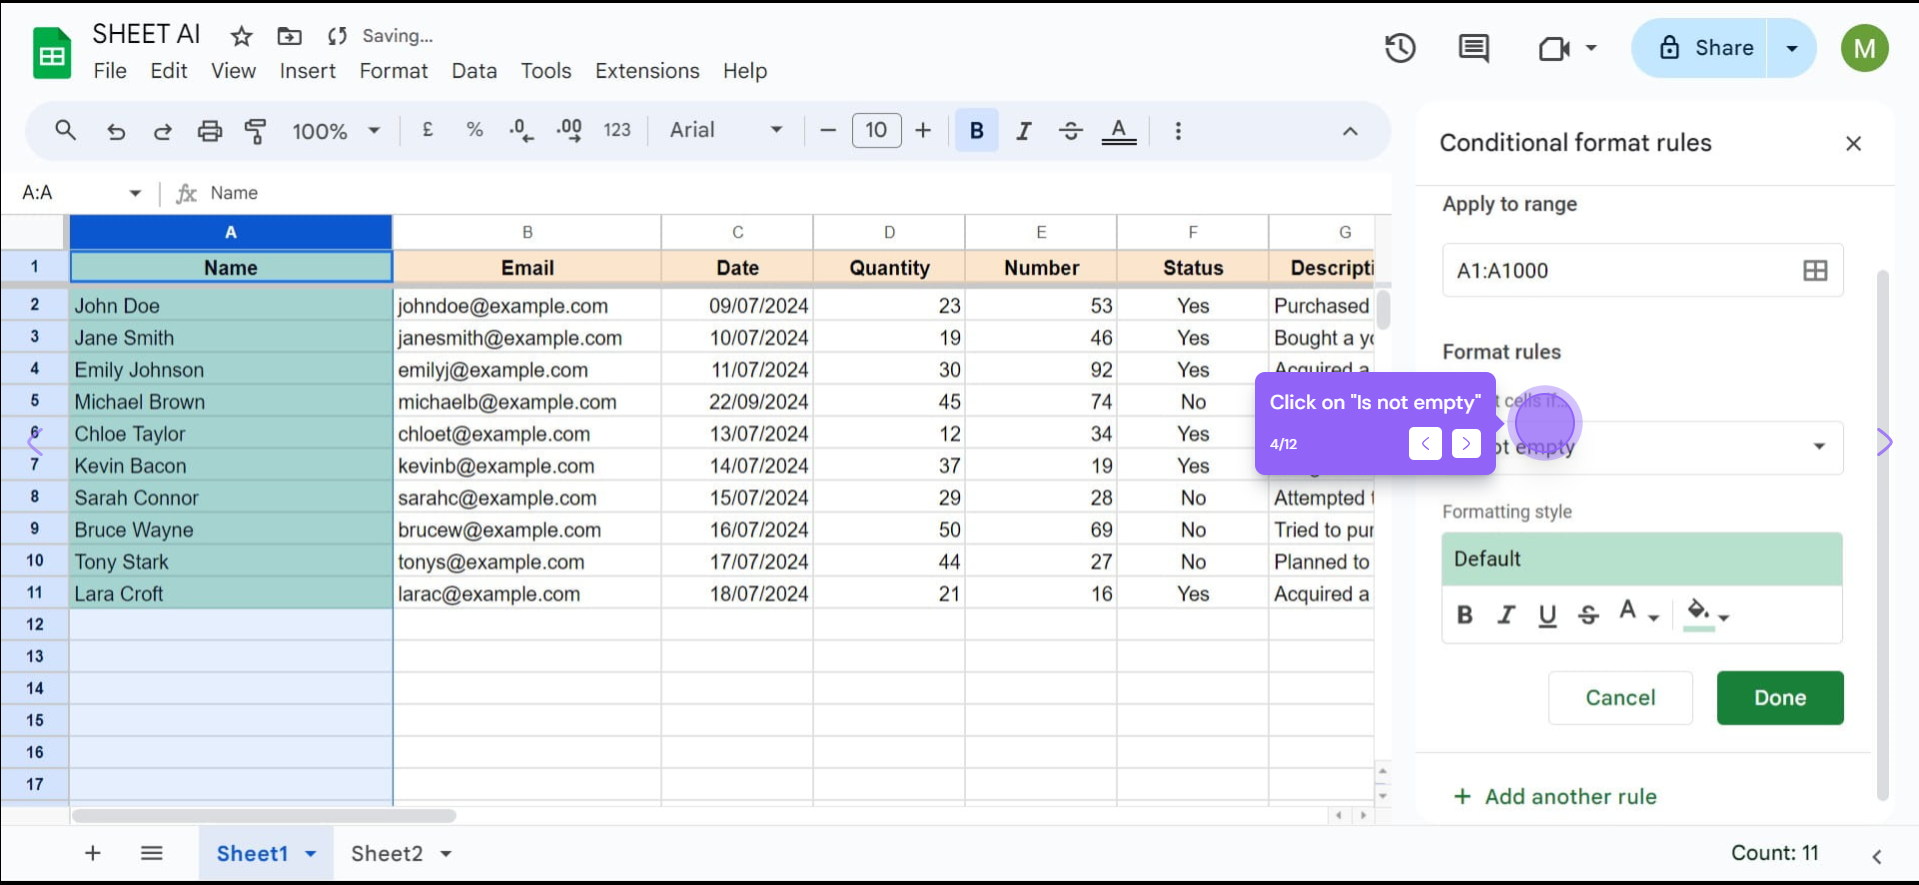
Task: Add a new sheet with plus
Action: [x=92, y=853]
